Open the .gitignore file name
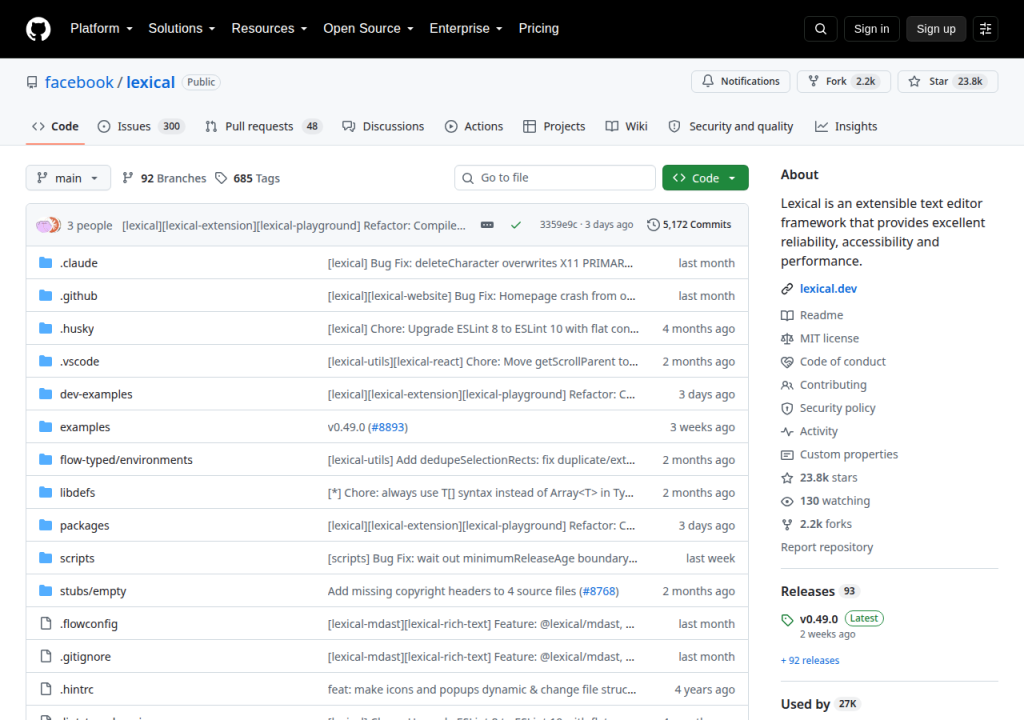The height and width of the screenshot is (720, 1024). [x=85, y=657]
